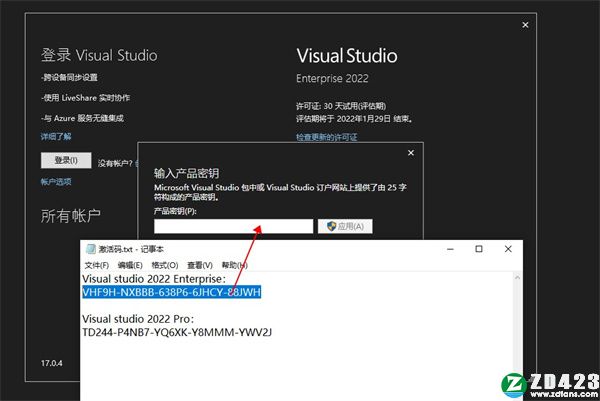Click the version number 17.0.4 text
This screenshot has height=401, width=600.
tap(52, 363)
